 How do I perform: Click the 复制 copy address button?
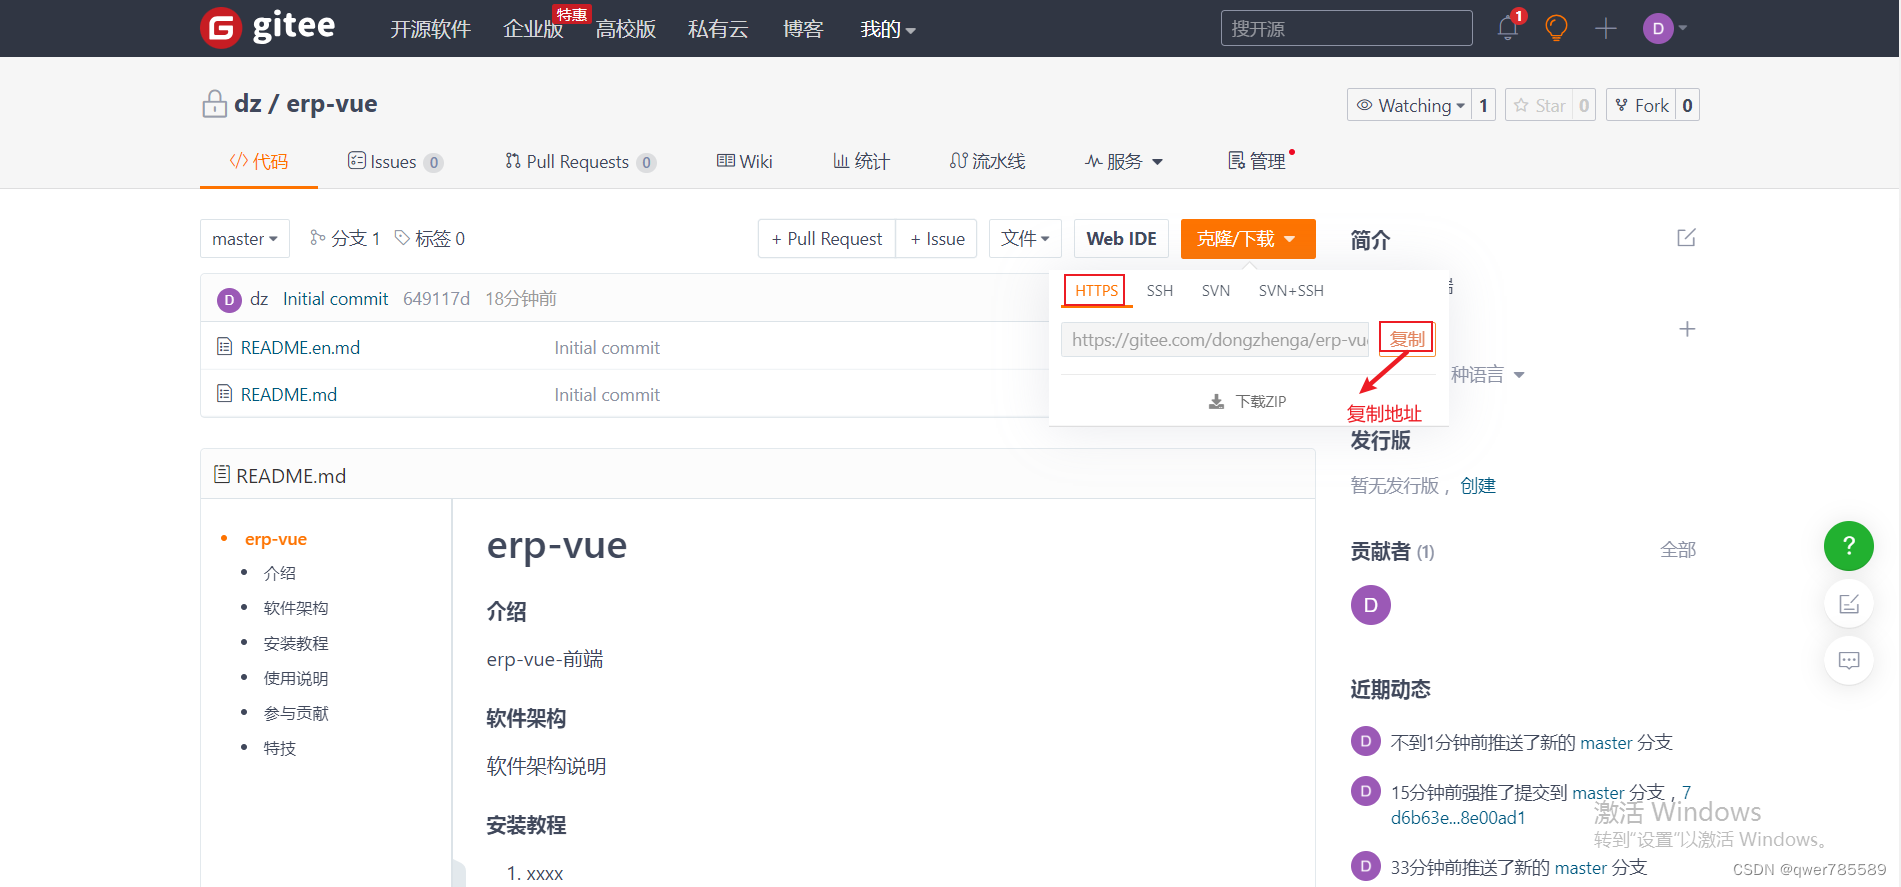point(1407,339)
